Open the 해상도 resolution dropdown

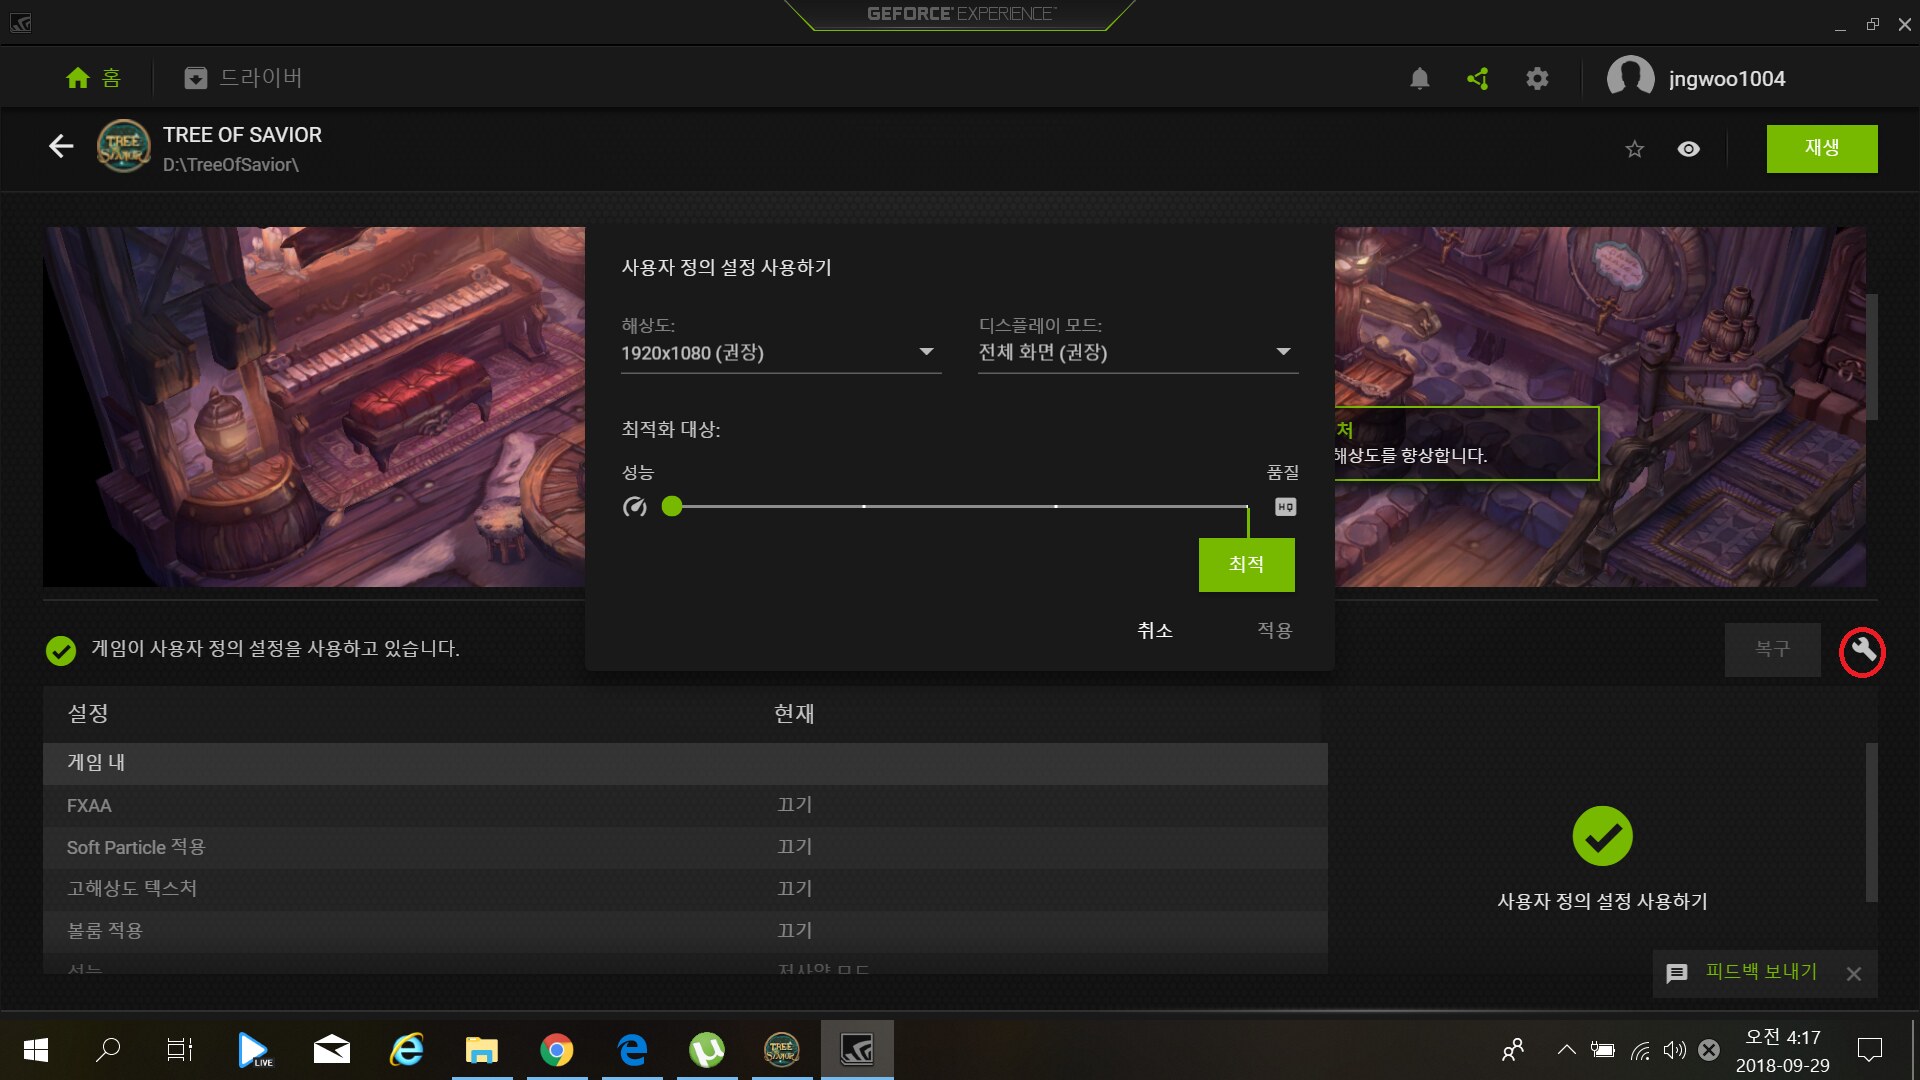pyautogui.click(x=781, y=353)
